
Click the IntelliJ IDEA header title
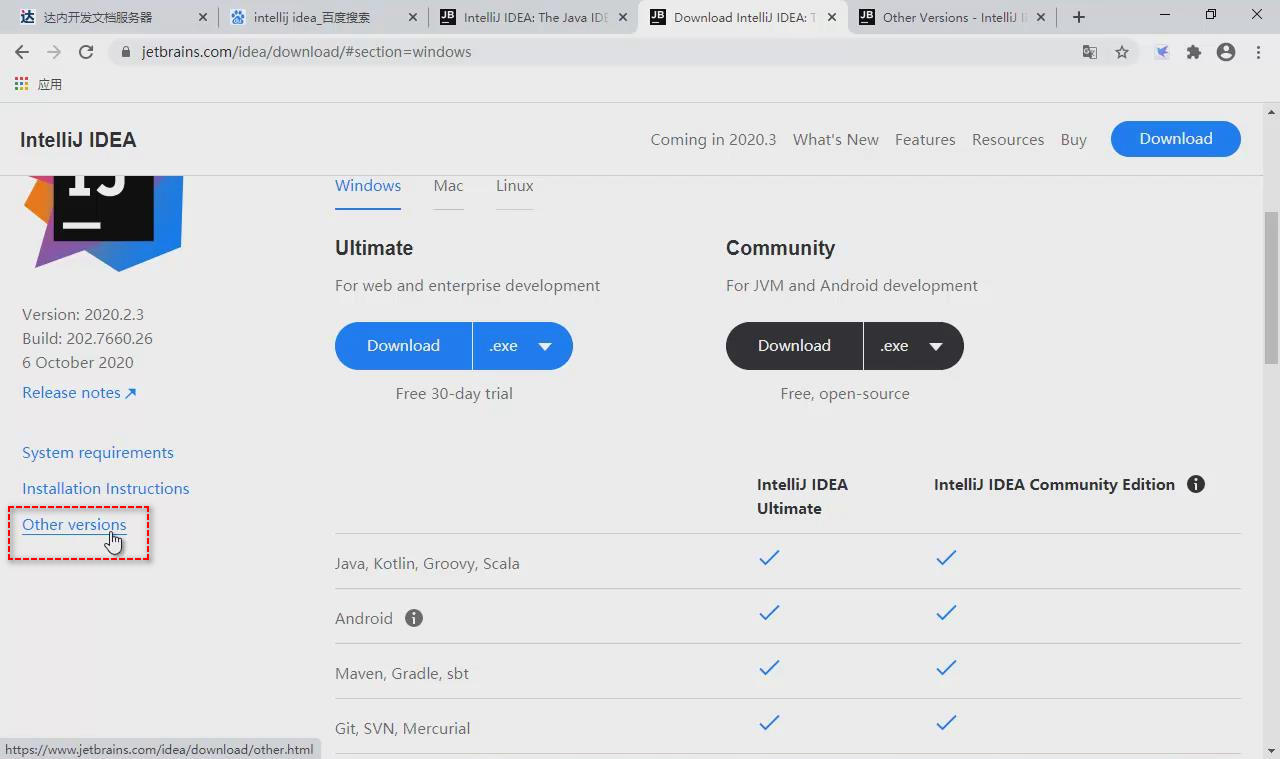(78, 140)
